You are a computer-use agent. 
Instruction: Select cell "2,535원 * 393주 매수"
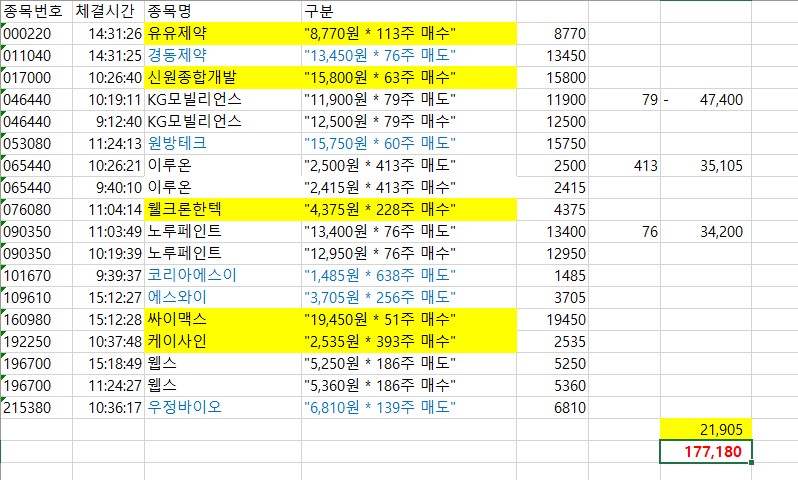tap(409, 342)
